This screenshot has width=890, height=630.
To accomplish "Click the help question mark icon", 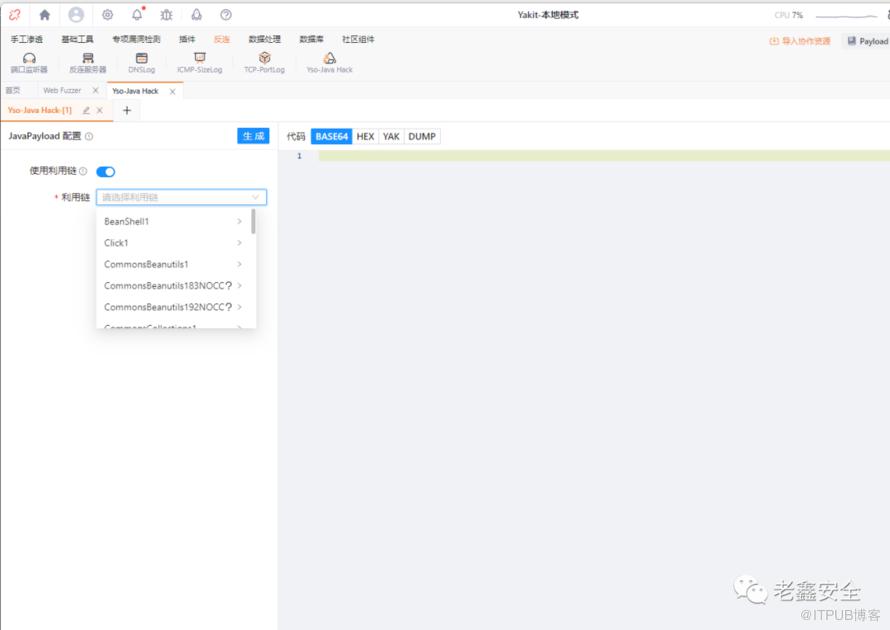I will 226,15.
